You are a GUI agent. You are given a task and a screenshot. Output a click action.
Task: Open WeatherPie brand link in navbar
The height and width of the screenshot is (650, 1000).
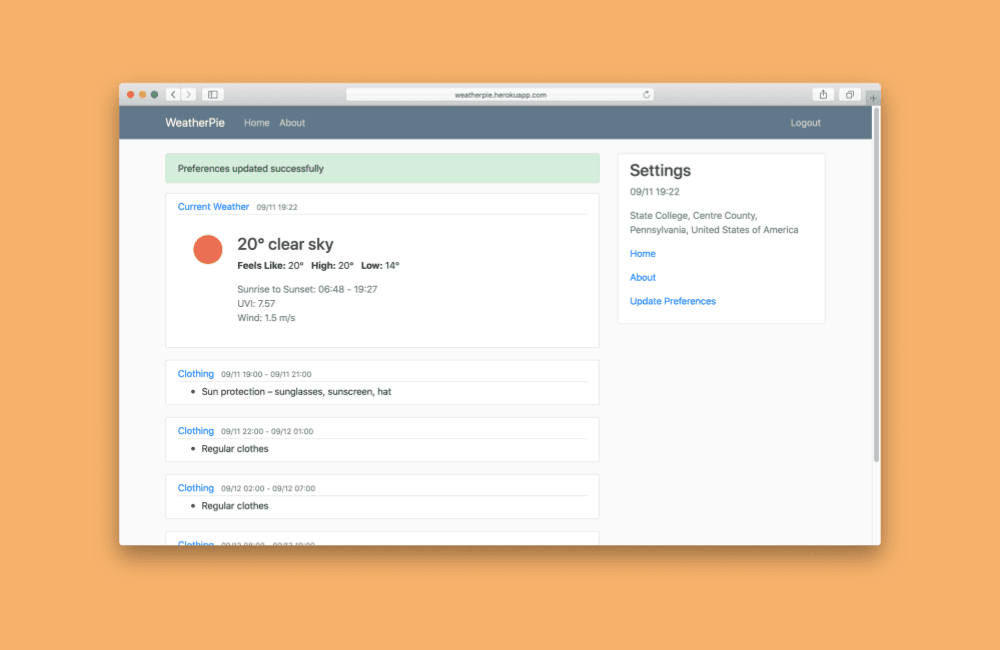click(195, 122)
